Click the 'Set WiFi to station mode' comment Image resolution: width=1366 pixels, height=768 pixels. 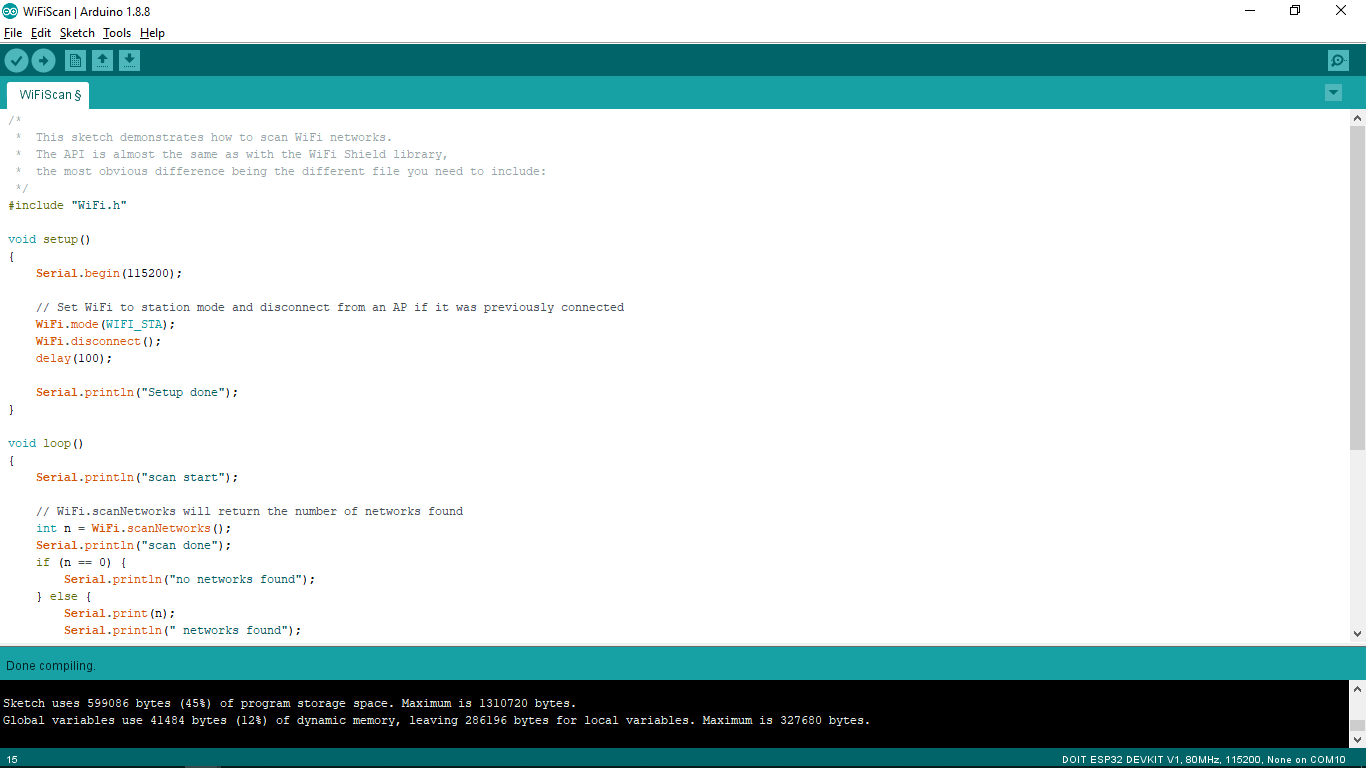[x=330, y=307]
